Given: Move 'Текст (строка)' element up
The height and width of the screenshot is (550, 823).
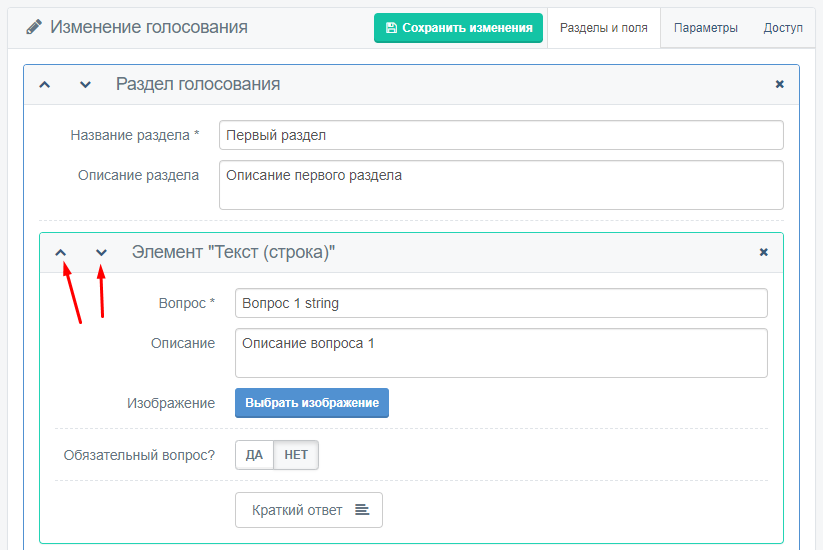Looking at the screenshot, I should click(61, 252).
